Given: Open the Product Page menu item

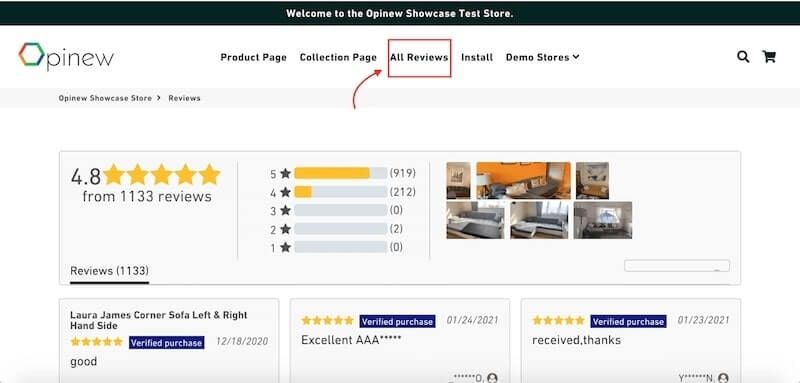Looking at the screenshot, I should point(254,58).
